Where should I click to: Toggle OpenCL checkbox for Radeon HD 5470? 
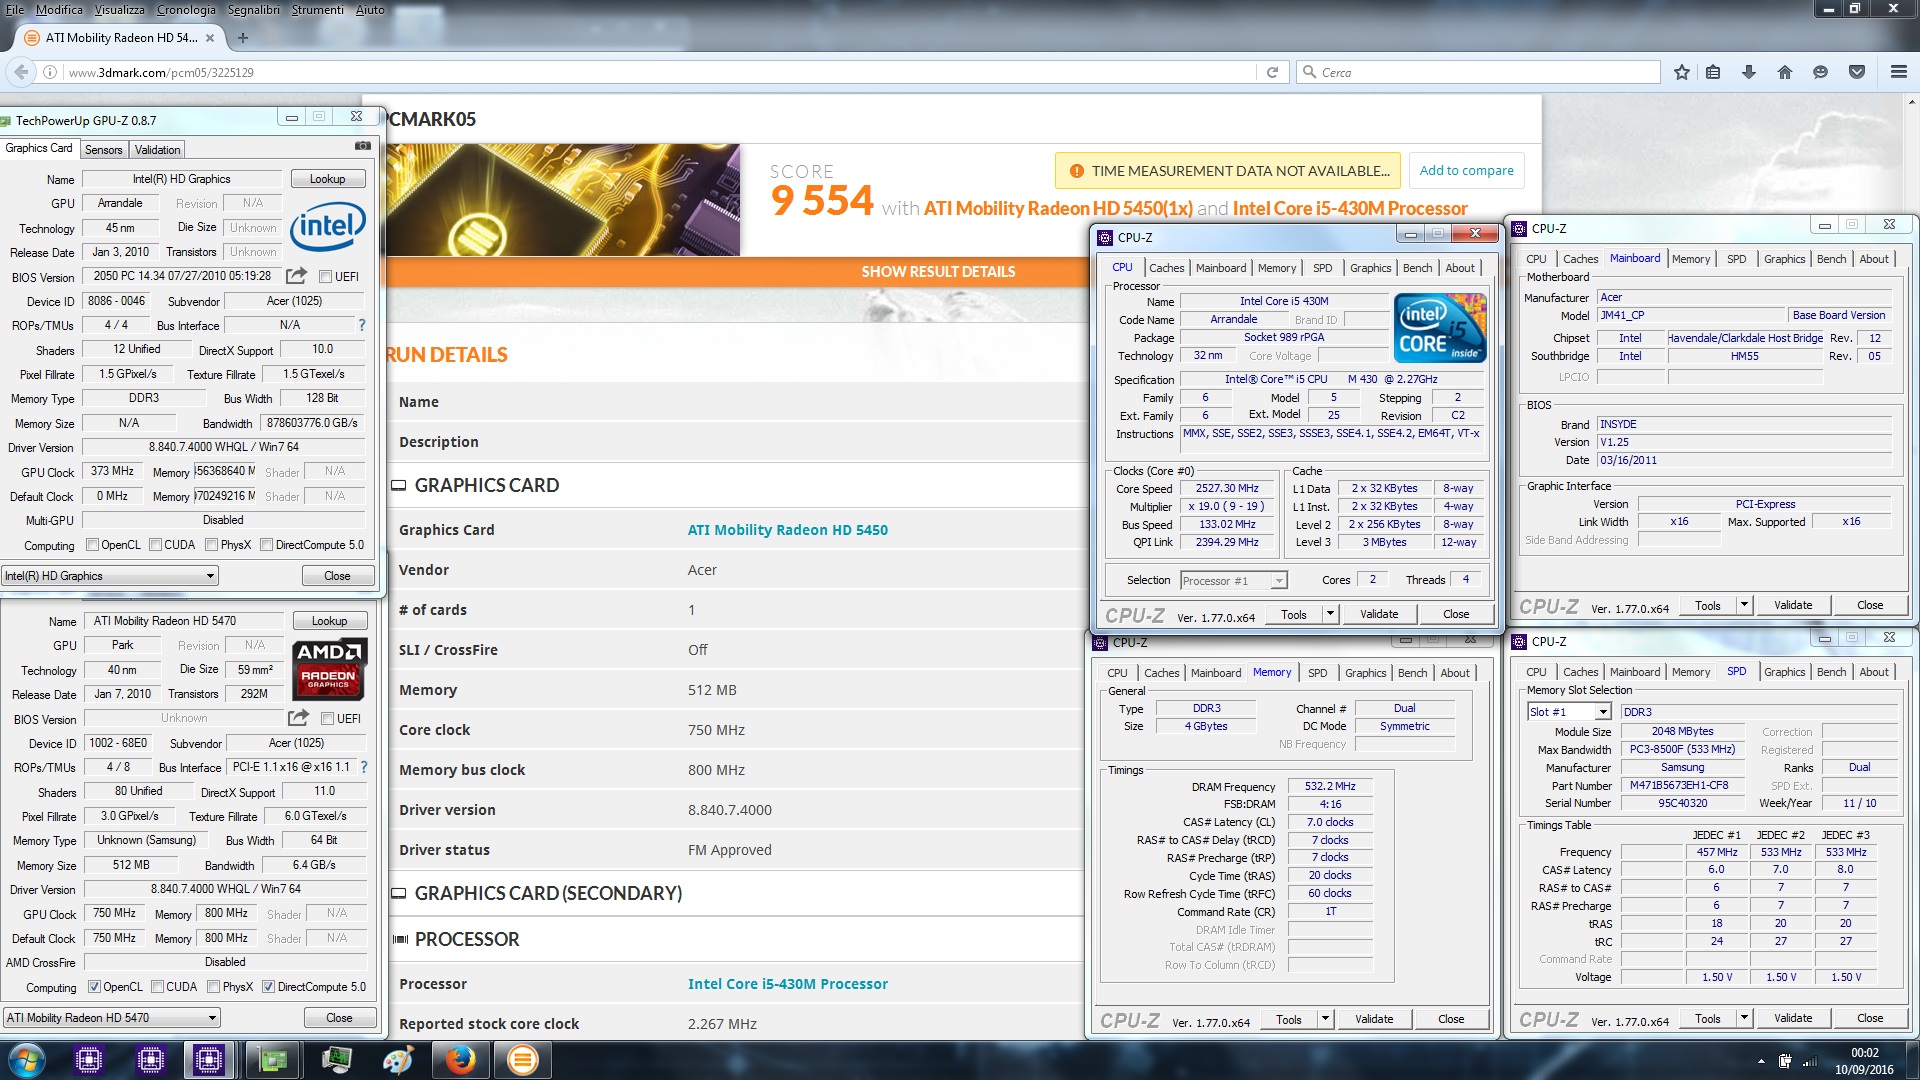click(x=94, y=987)
